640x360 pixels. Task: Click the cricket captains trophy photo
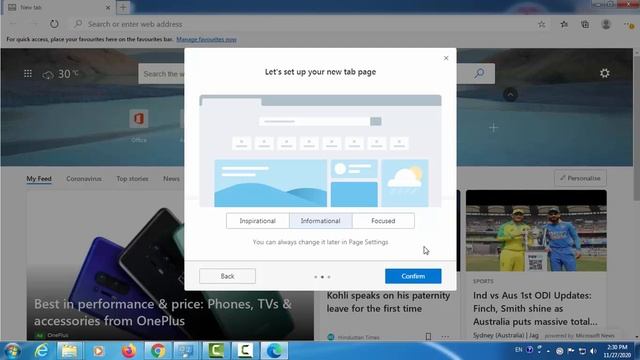point(536,231)
